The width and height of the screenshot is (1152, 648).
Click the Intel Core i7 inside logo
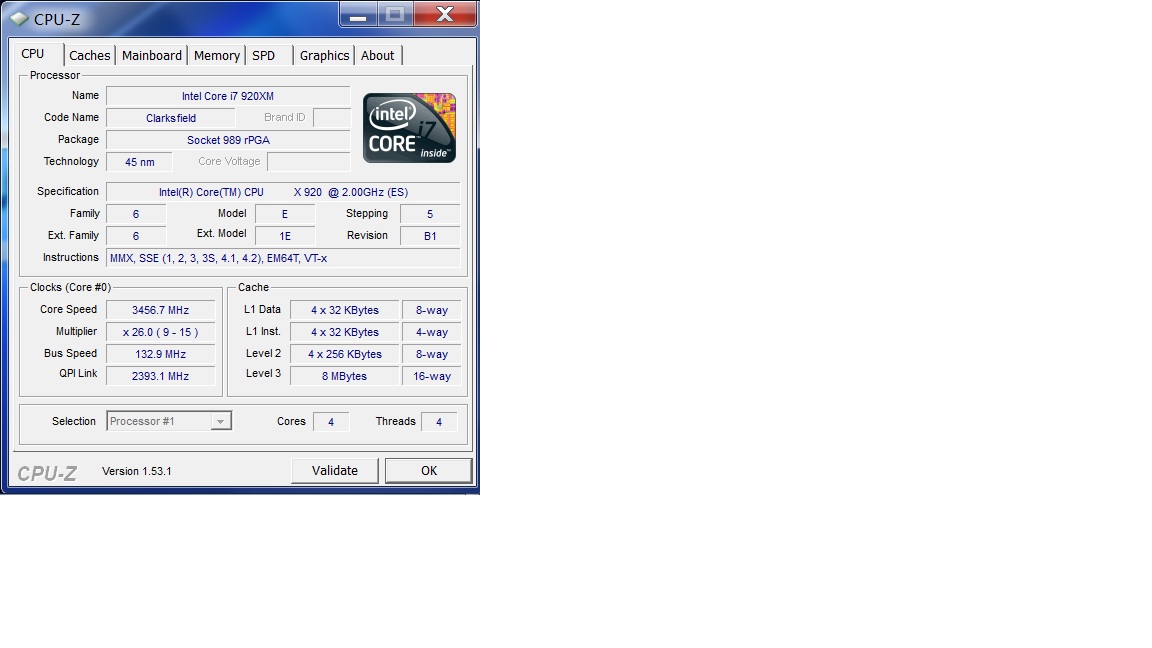pyautogui.click(x=409, y=128)
